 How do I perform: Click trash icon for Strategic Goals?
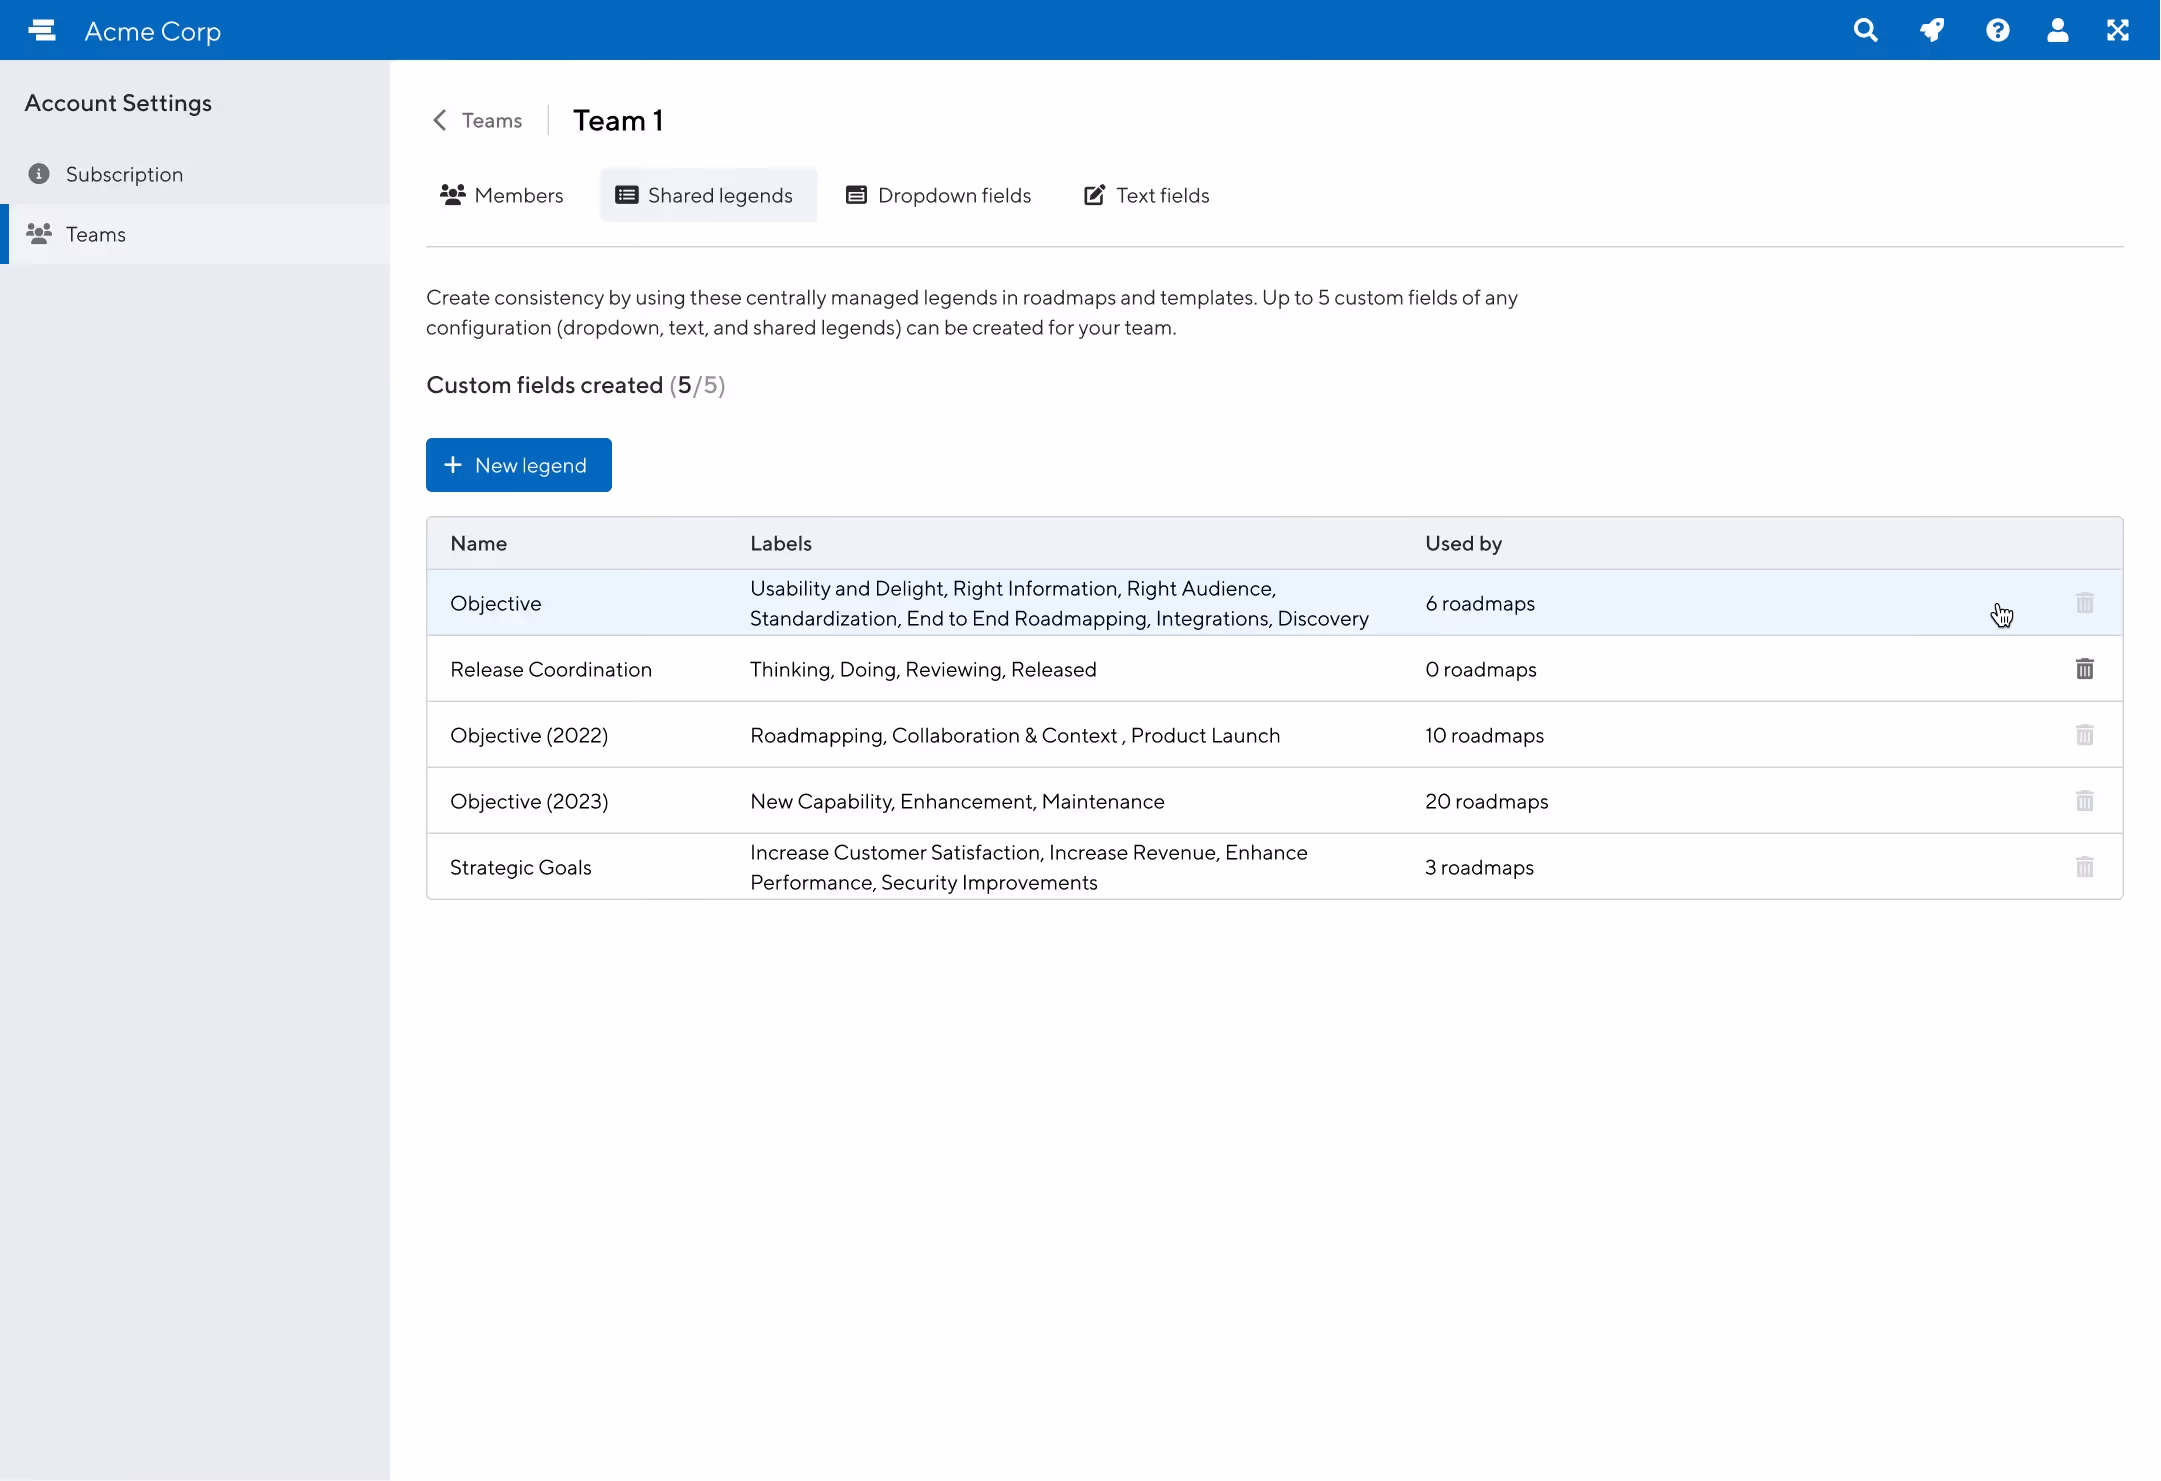coord(2084,867)
